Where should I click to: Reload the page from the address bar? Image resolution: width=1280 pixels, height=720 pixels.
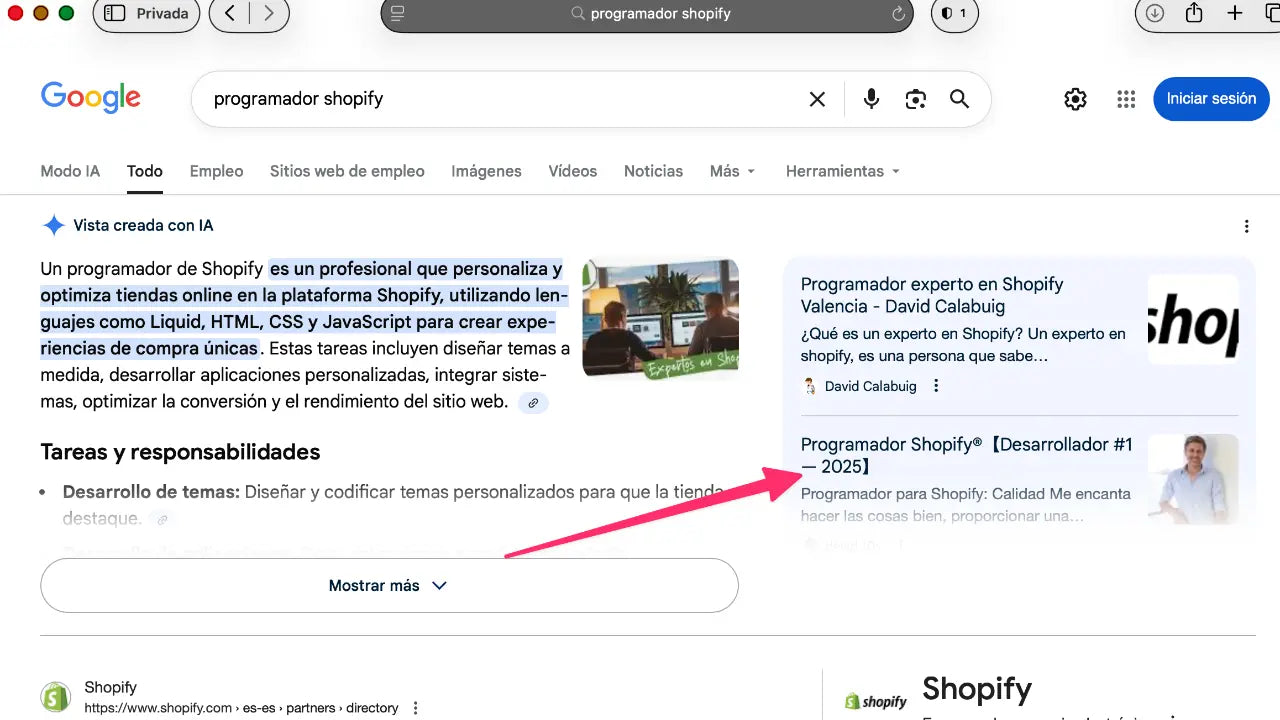897,13
